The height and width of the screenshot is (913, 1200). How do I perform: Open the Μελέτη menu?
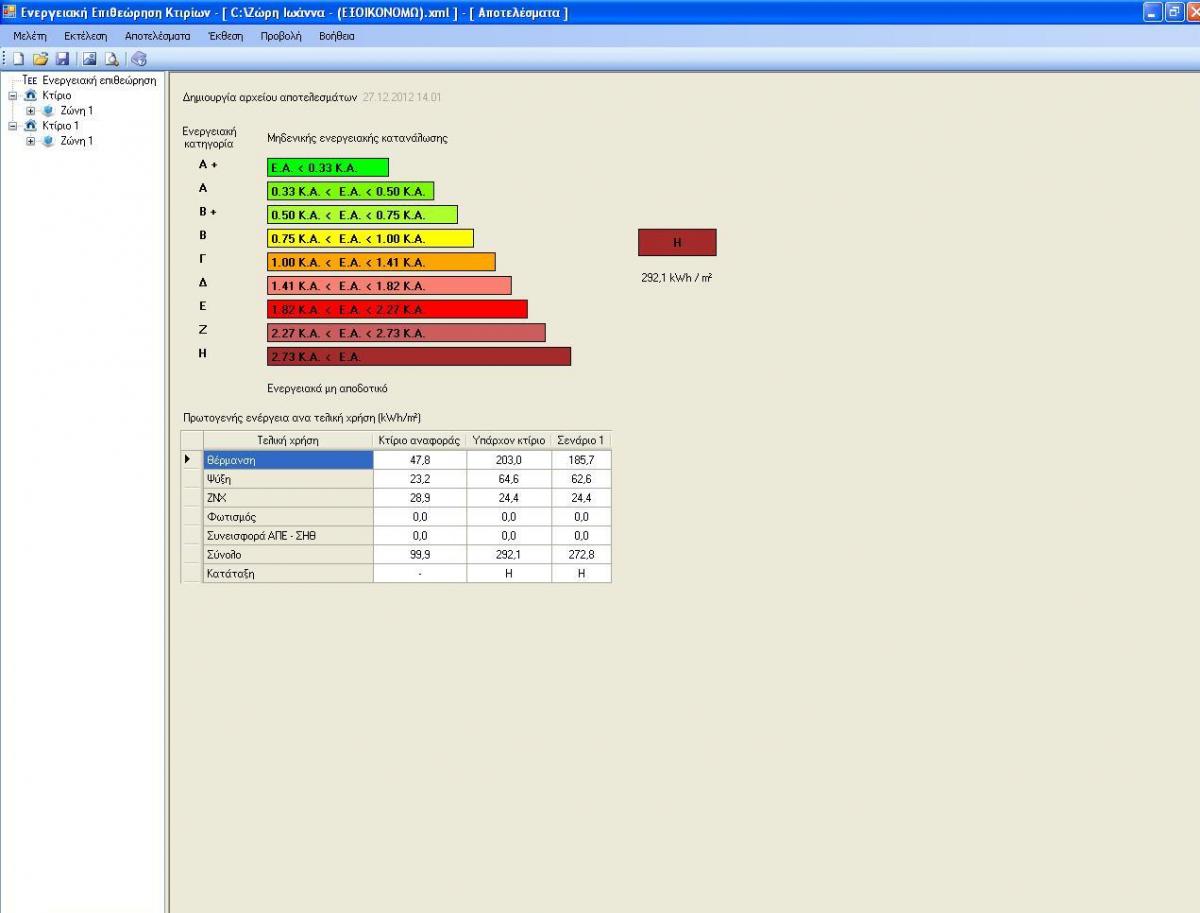pyautogui.click(x=30, y=36)
